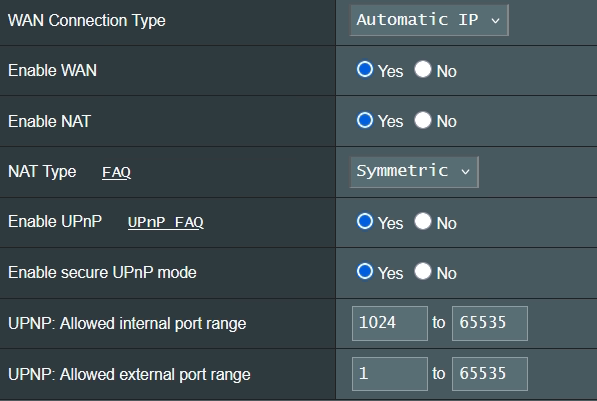Click the internal port range end field
This screenshot has height=401, width=597.
point(490,323)
